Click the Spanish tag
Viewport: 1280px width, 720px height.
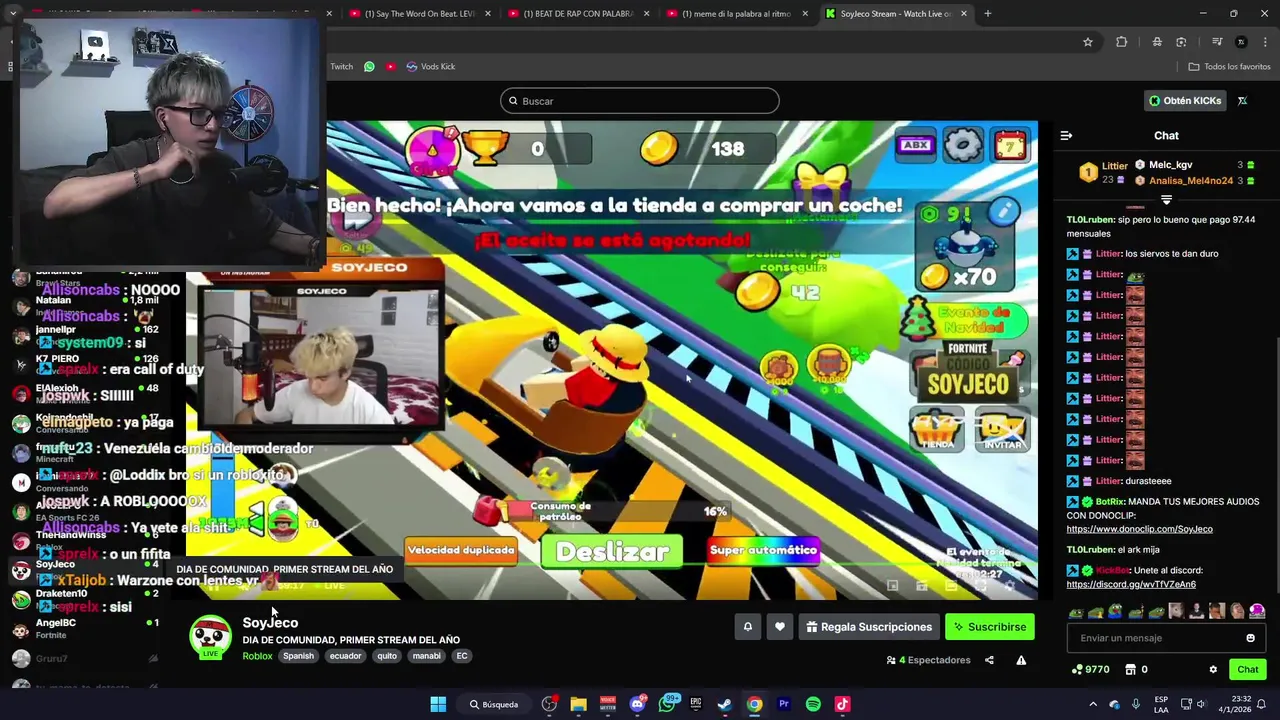pos(298,656)
